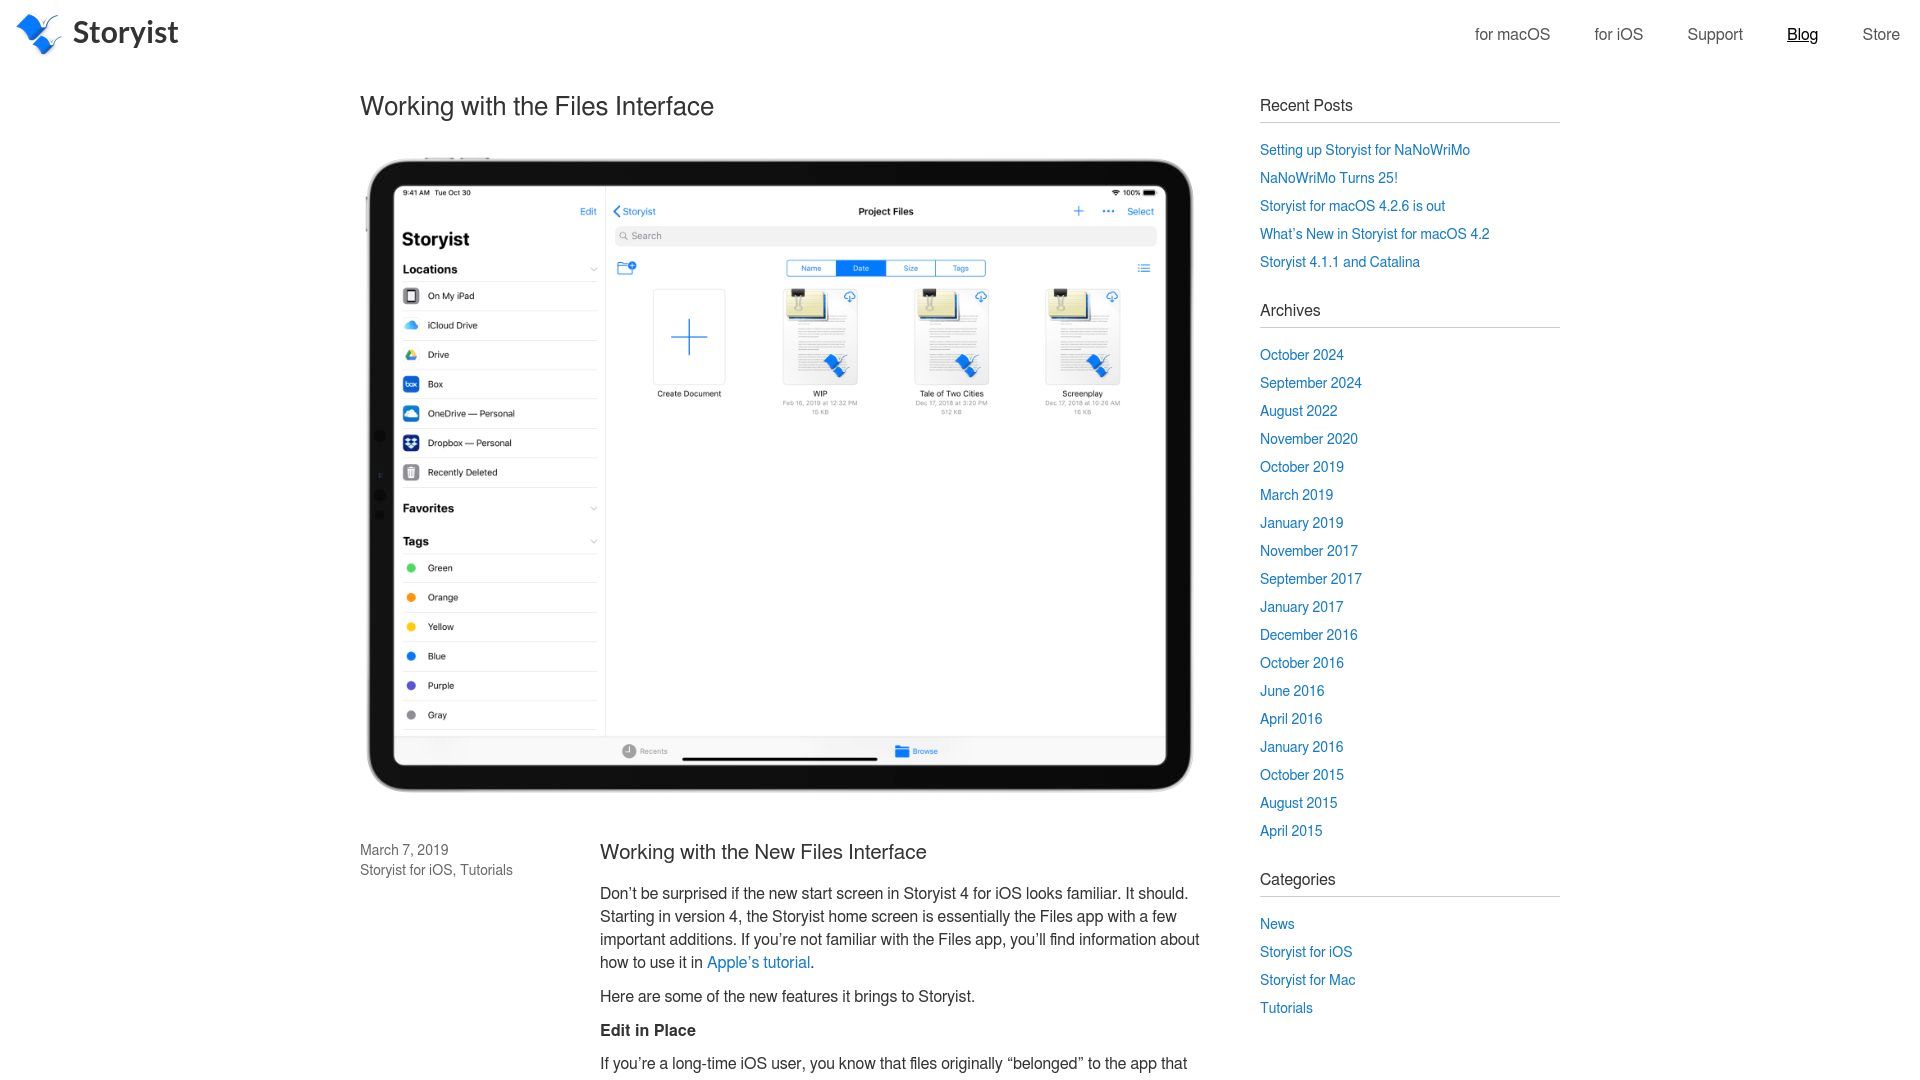Open the April 2015 archive

[x=1290, y=831]
